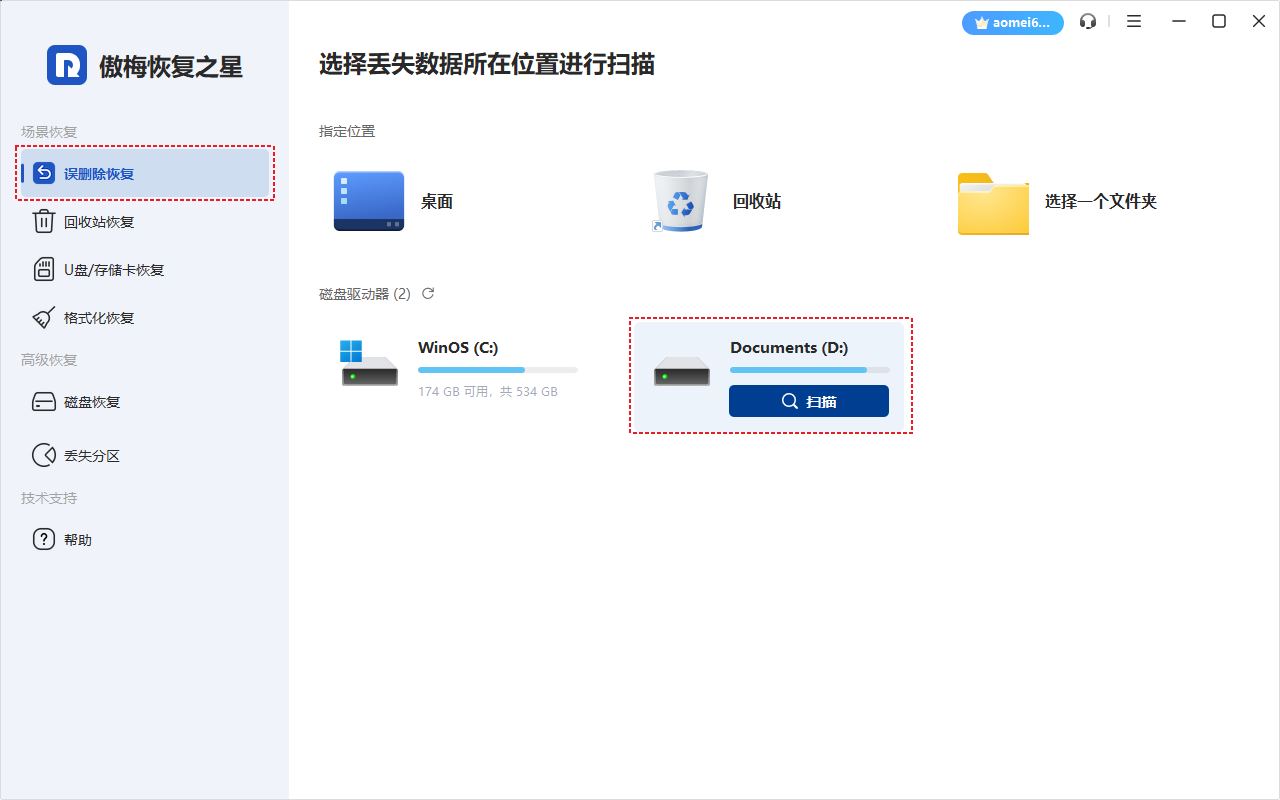
Task: Select U盘/存储卡恢复 option
Action: click(x=110, y=269)
